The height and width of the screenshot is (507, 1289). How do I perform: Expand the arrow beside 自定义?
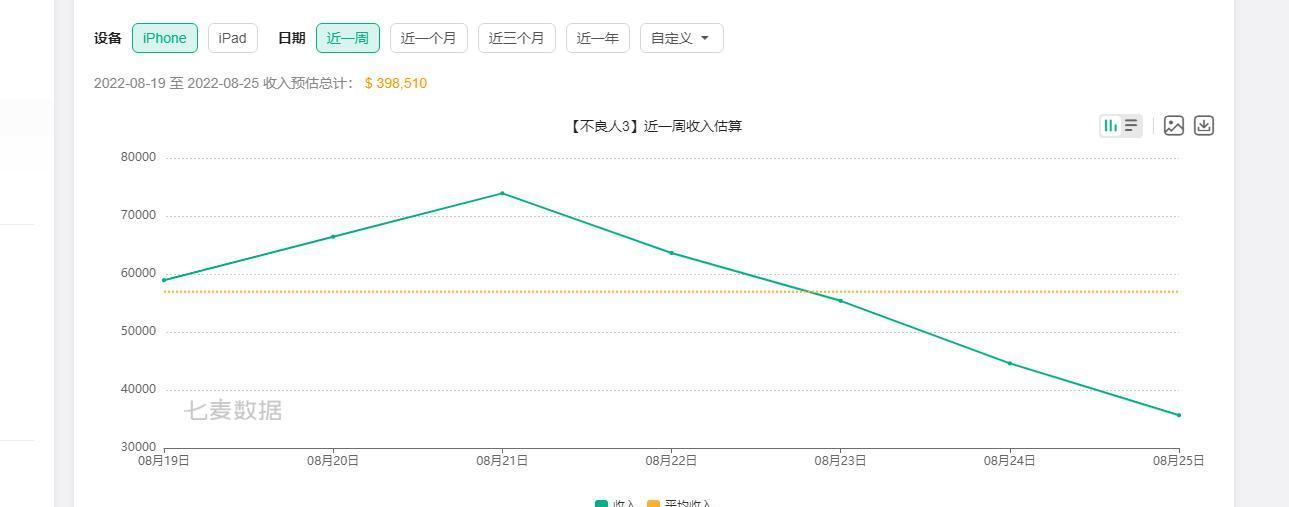pos(705,38)
